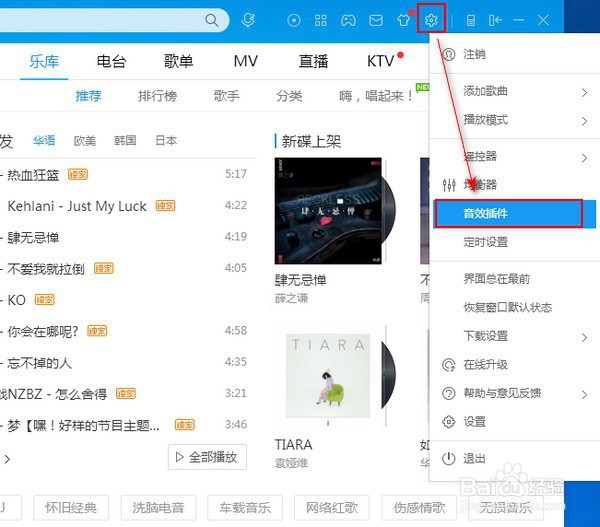The image size is (600, 527).
Task: Click the 洗脑电音 tag button
Action: click(x=158, y=507)
